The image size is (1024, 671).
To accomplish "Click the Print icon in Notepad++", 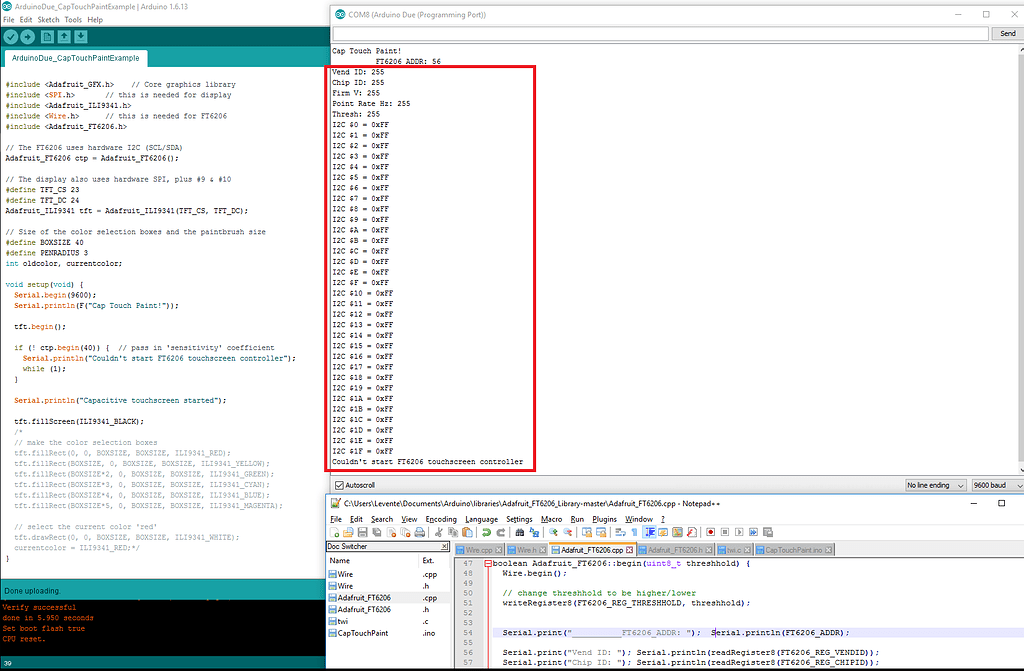I will click(420, 531).
